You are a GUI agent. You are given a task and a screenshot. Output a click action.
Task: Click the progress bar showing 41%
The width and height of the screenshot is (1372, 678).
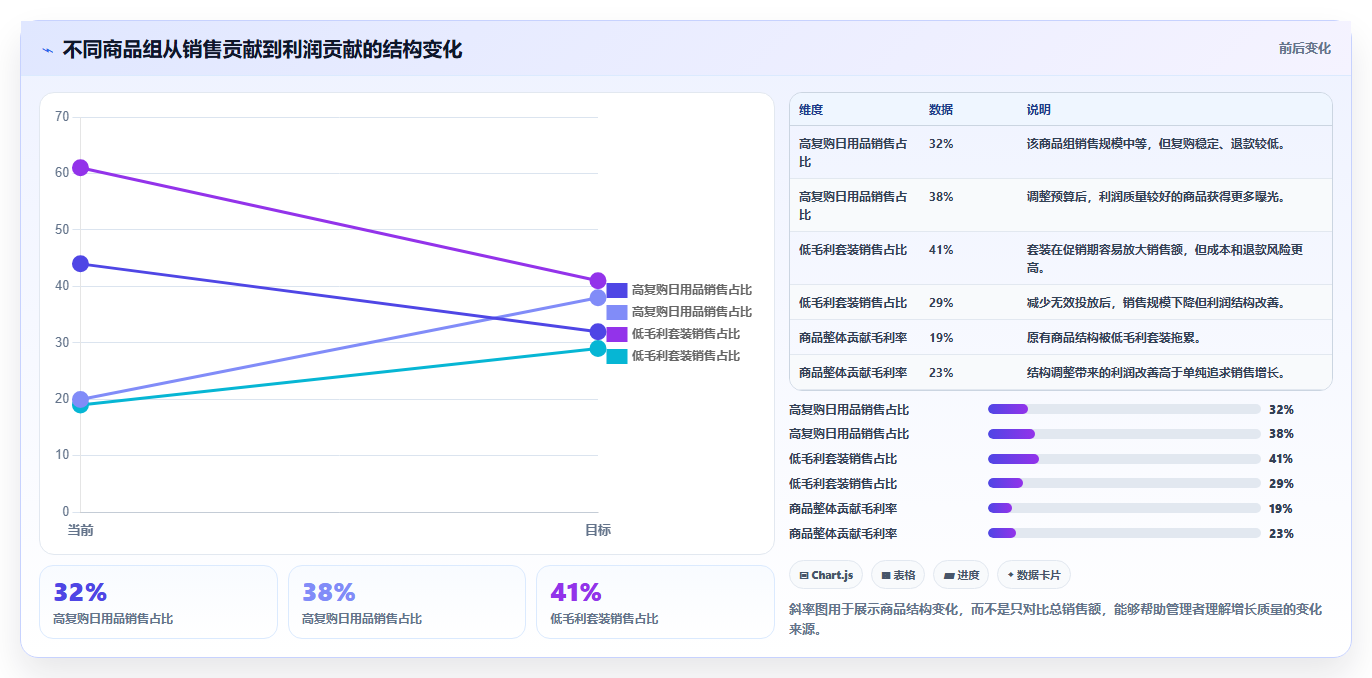[1124, 459]
